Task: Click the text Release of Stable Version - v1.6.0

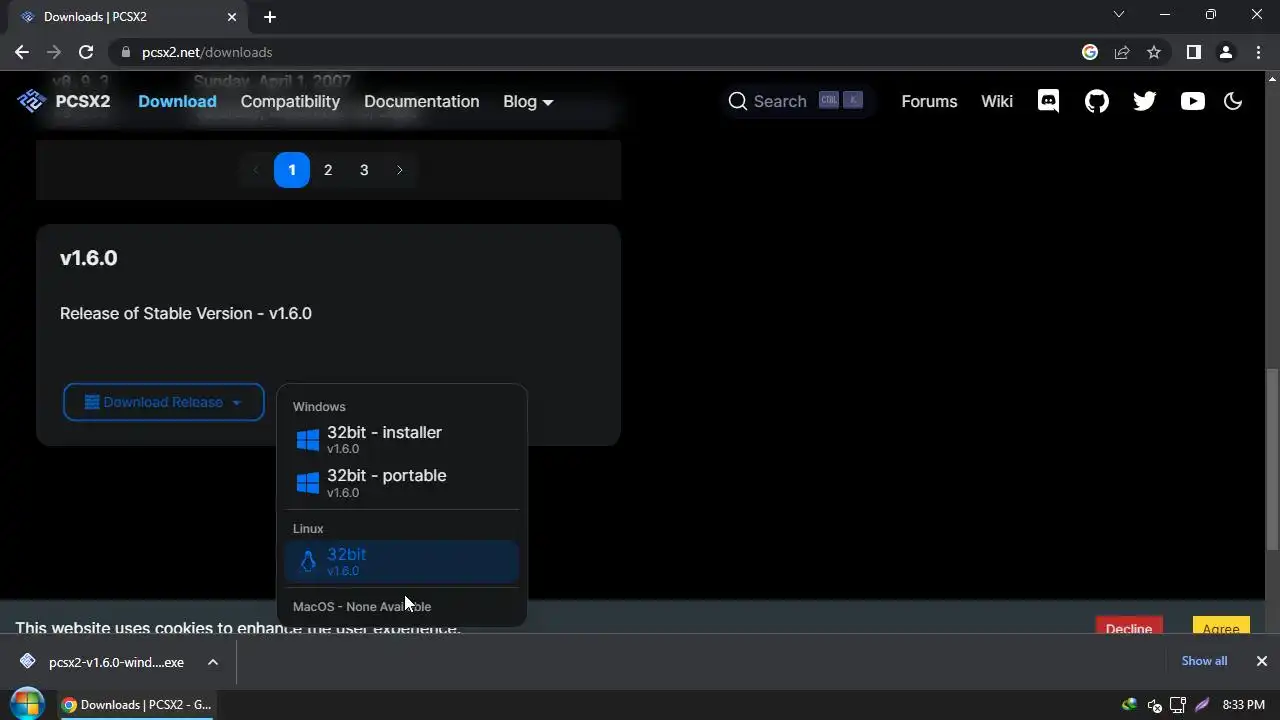Action: [x=186, y=313]
